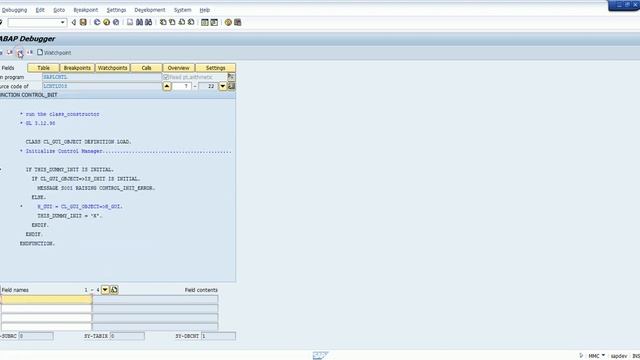The height and width of the screenshot is (360, 640).
Task: Click the SY-TABIX value field
Action: [127, 336]
